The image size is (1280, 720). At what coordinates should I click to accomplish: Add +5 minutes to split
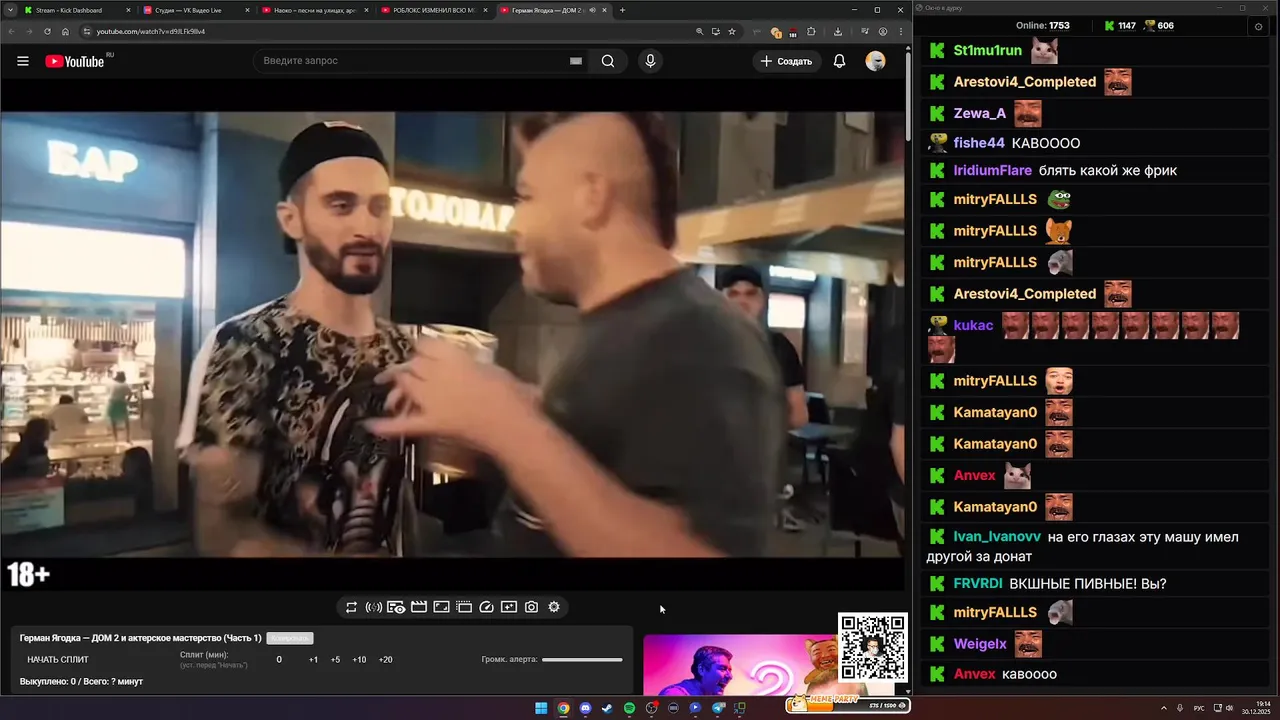pyautogui.click(x=335, y=660)
